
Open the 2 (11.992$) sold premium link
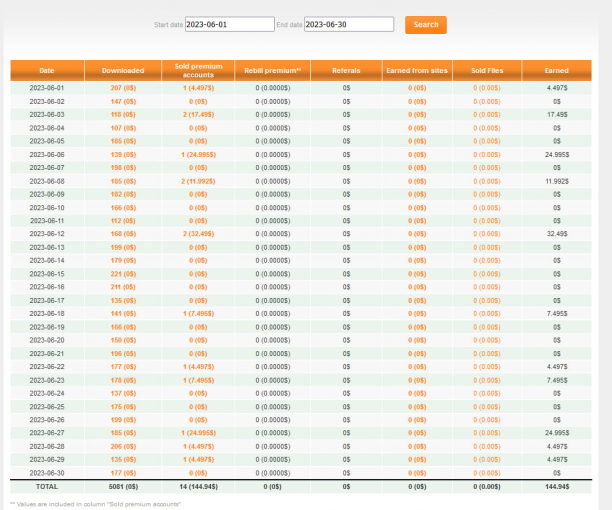198,181
